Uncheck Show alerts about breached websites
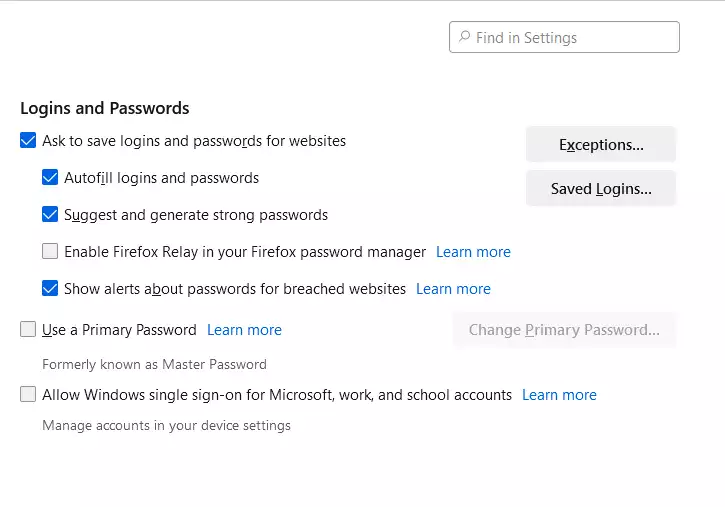 (x=50, y=288)
